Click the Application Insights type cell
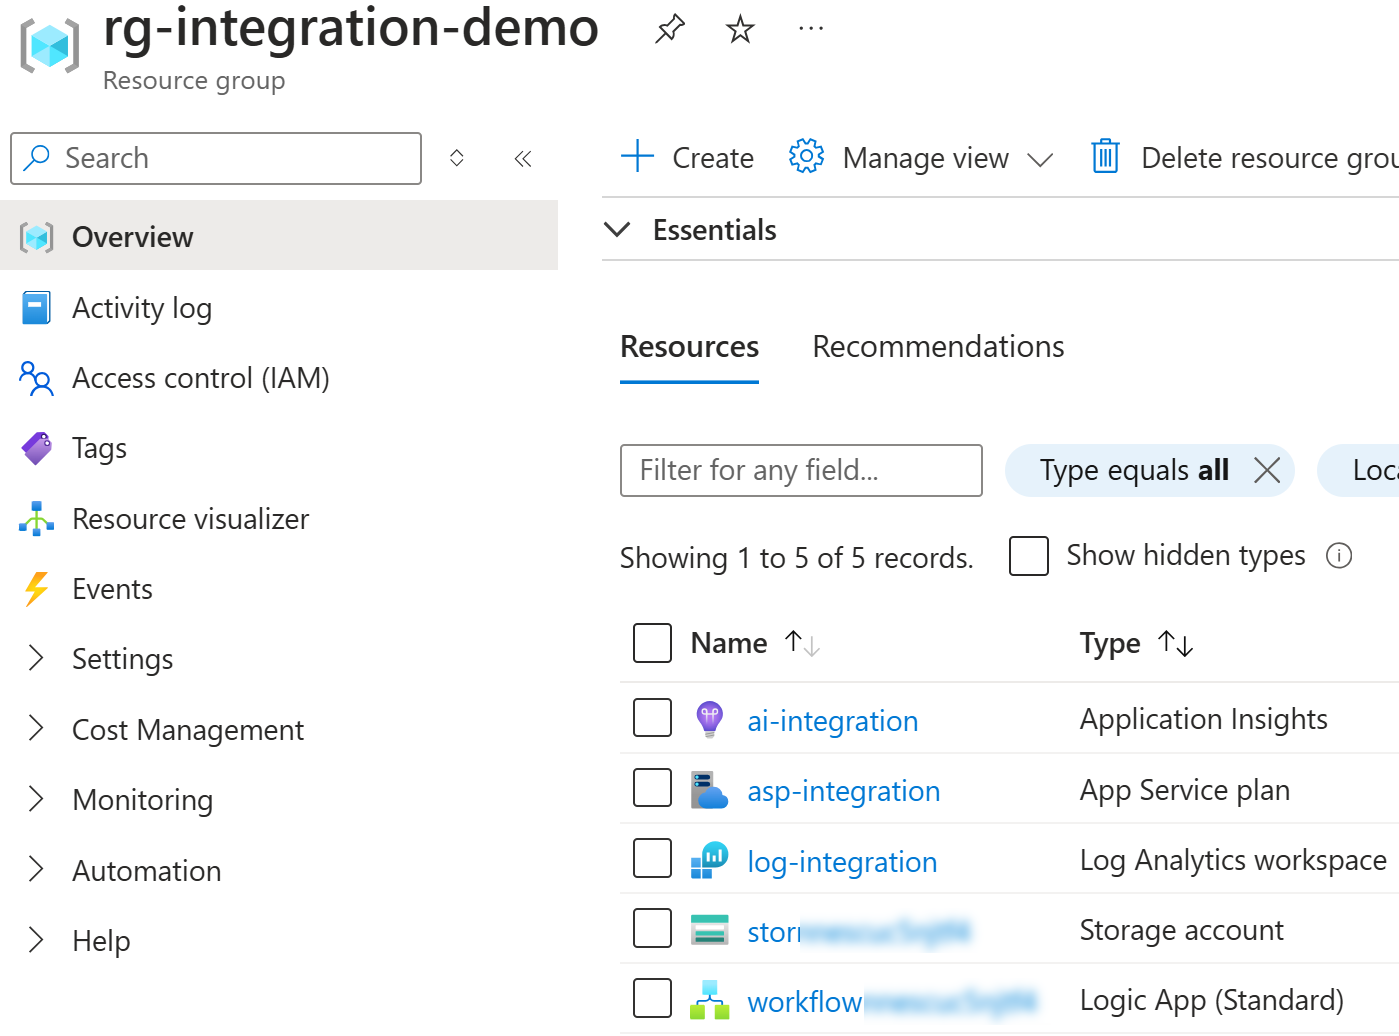Viewport: 1399px width, 1036px height. coord(1204,719)
